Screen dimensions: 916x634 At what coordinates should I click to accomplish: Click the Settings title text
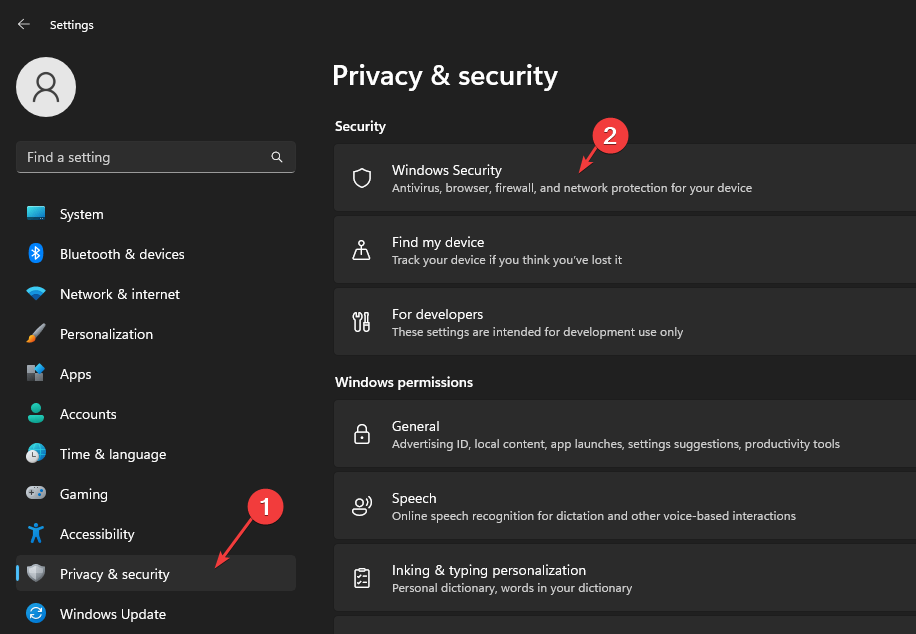pos(71,25)
